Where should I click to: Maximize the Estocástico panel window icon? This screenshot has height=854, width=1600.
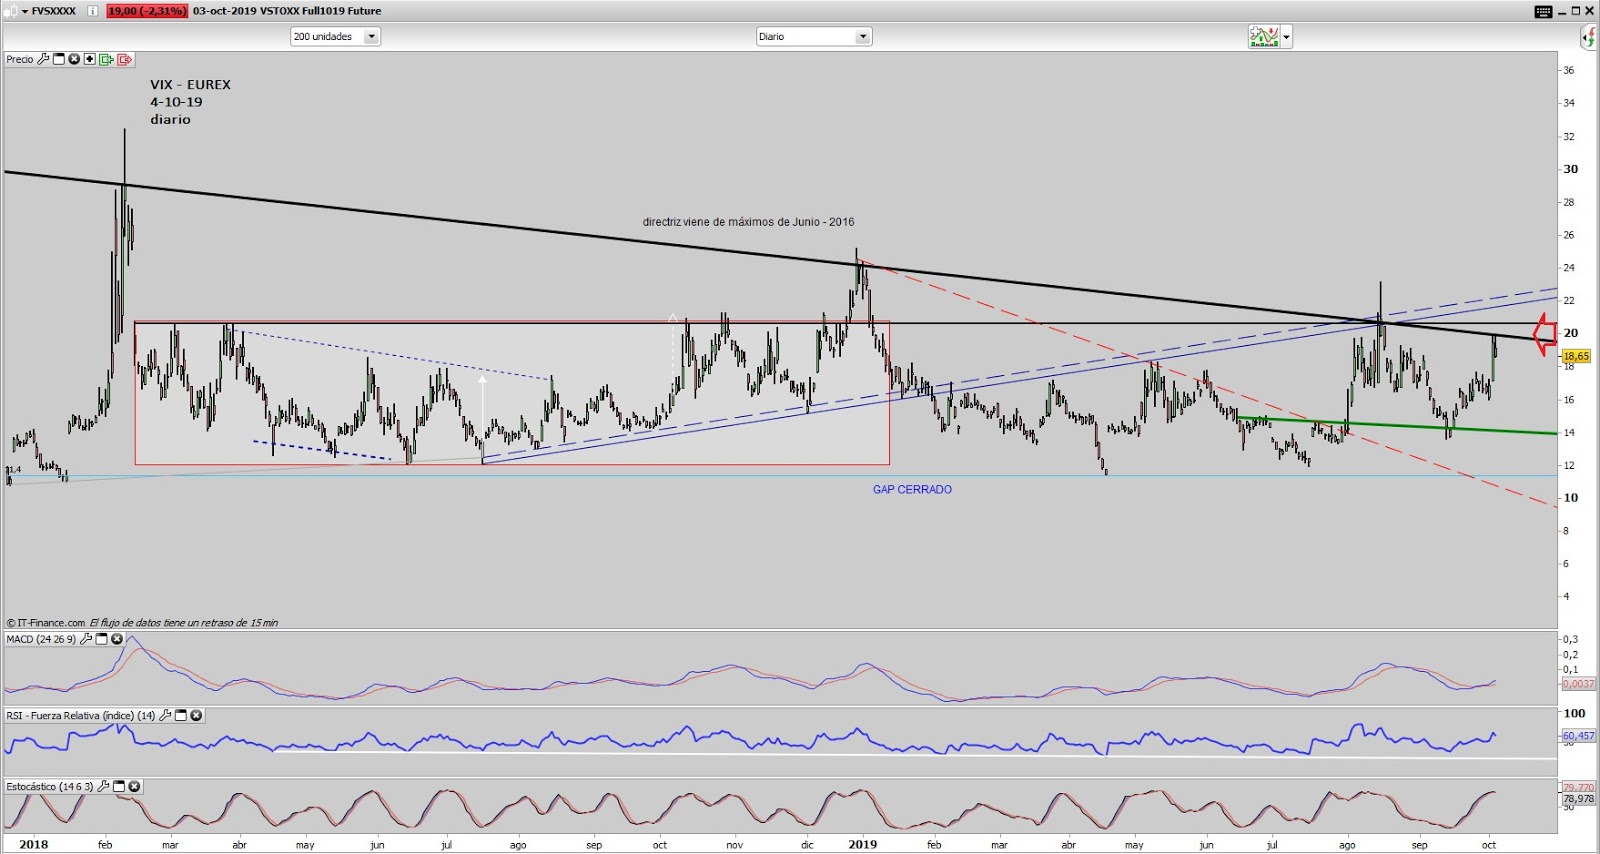(x=119, y=786)
